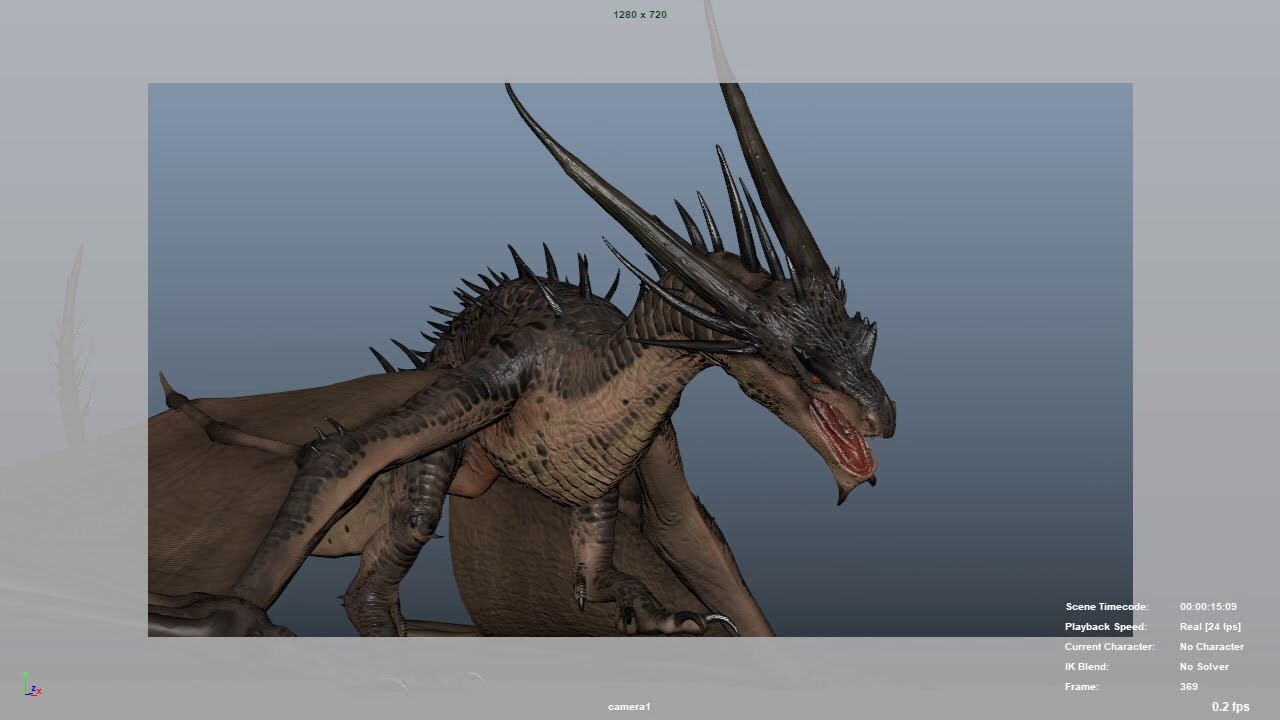Click the No Character value text
Image resolution: width=1280 pixels, height=720 pixels.
click(x=1211, y=646)
